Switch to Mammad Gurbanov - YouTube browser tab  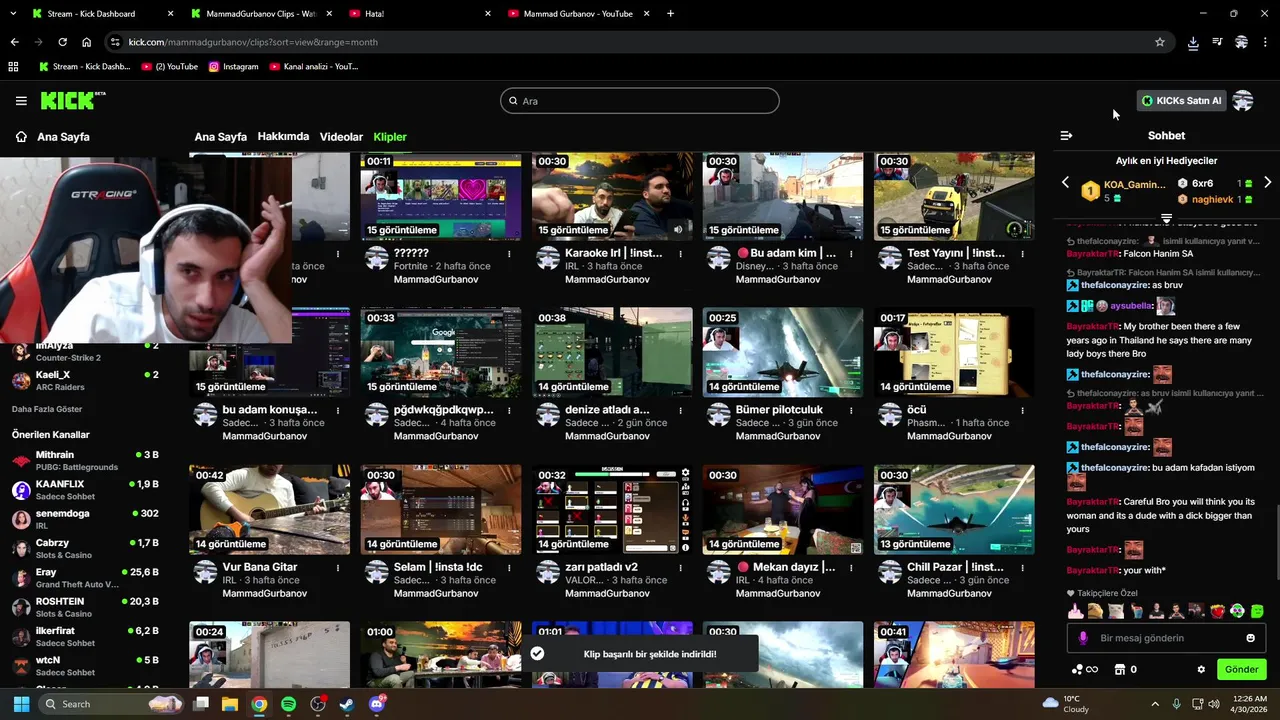point(578,14)
